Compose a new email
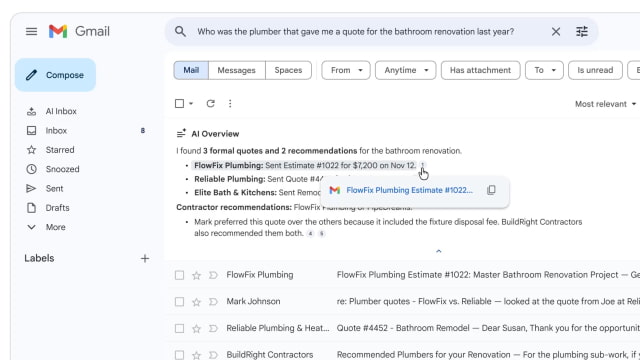This screenshot has height=360, width=640. [56, 75]
